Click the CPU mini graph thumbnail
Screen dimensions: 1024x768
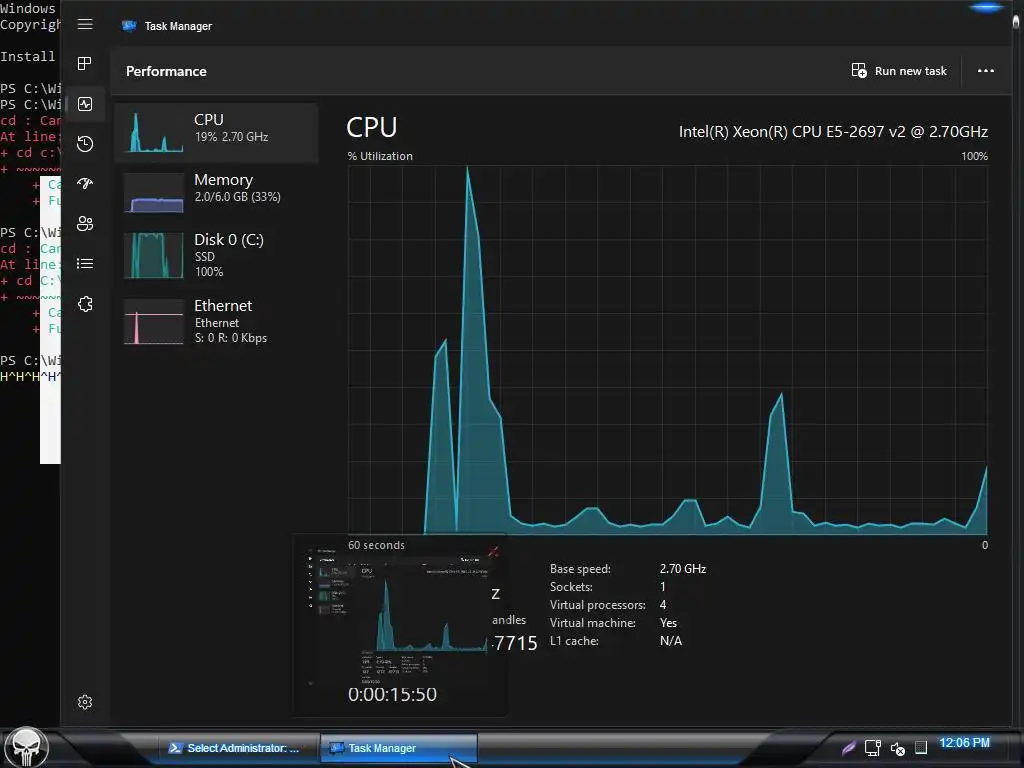[x=154, y=132]
